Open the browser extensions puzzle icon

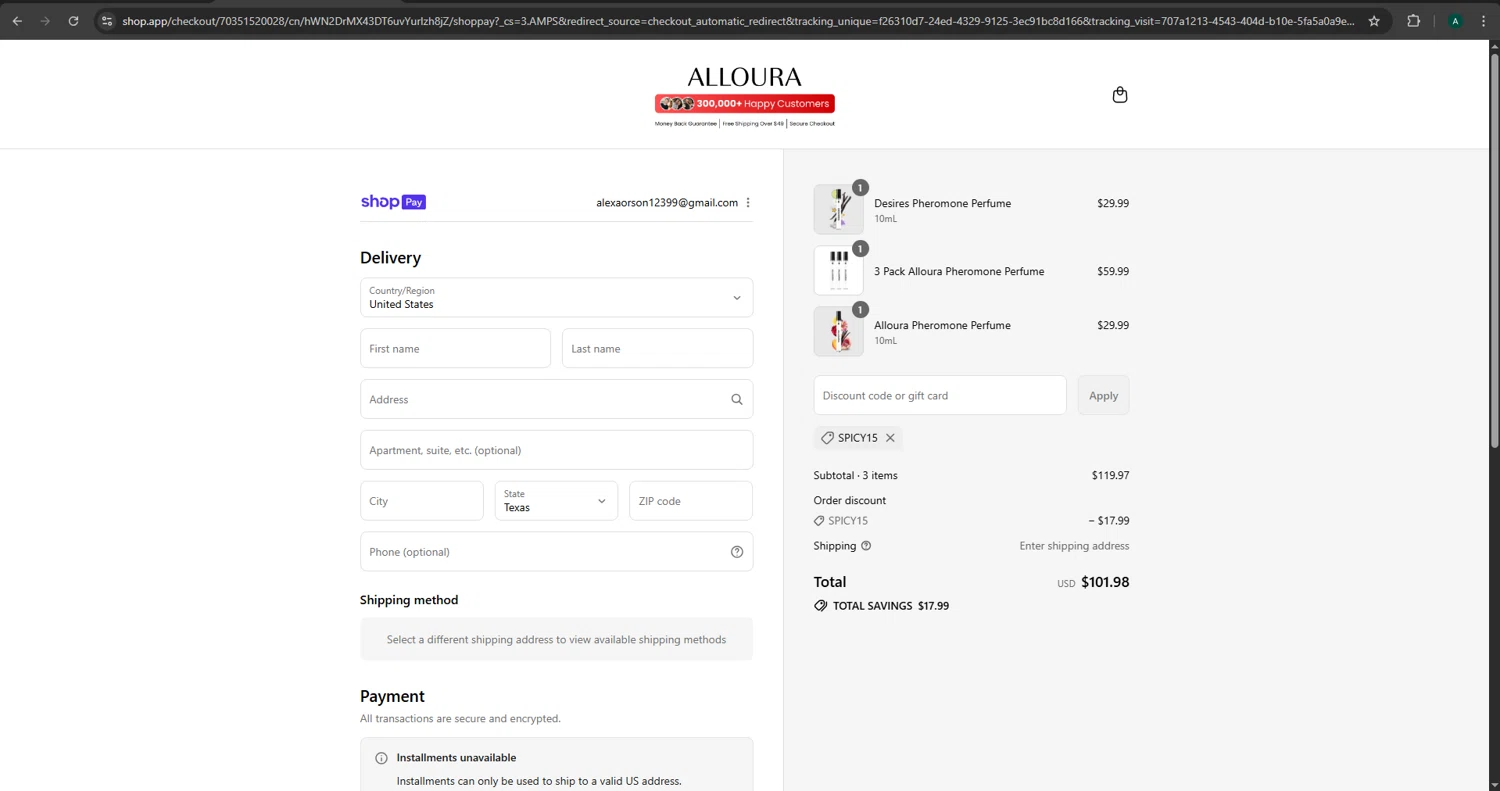coord(1413,20)
